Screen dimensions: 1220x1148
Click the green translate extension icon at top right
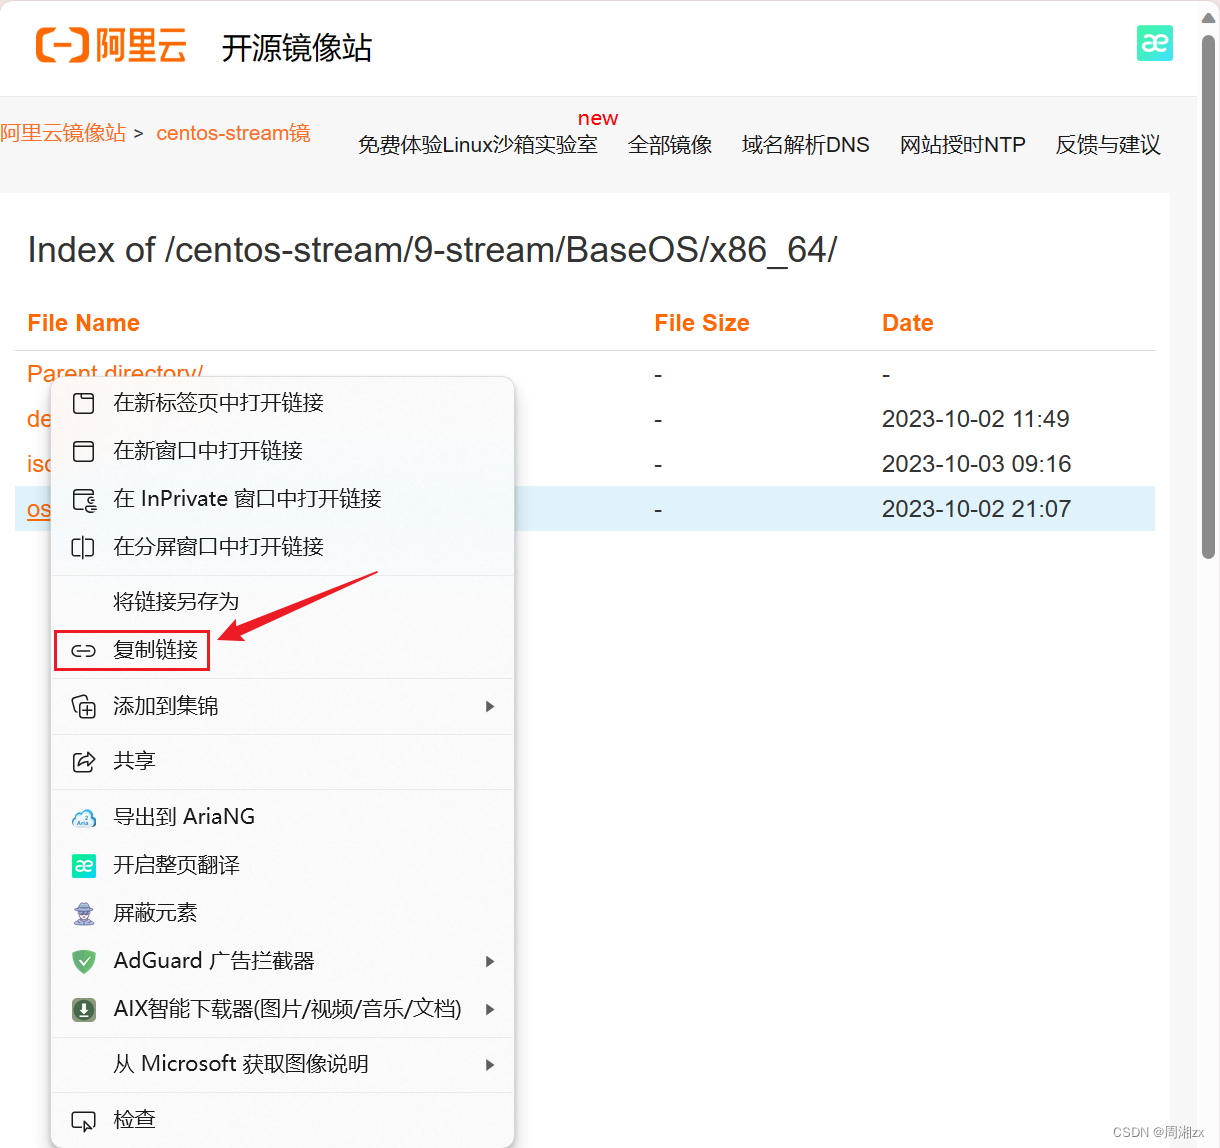(x=1154, y=43)
